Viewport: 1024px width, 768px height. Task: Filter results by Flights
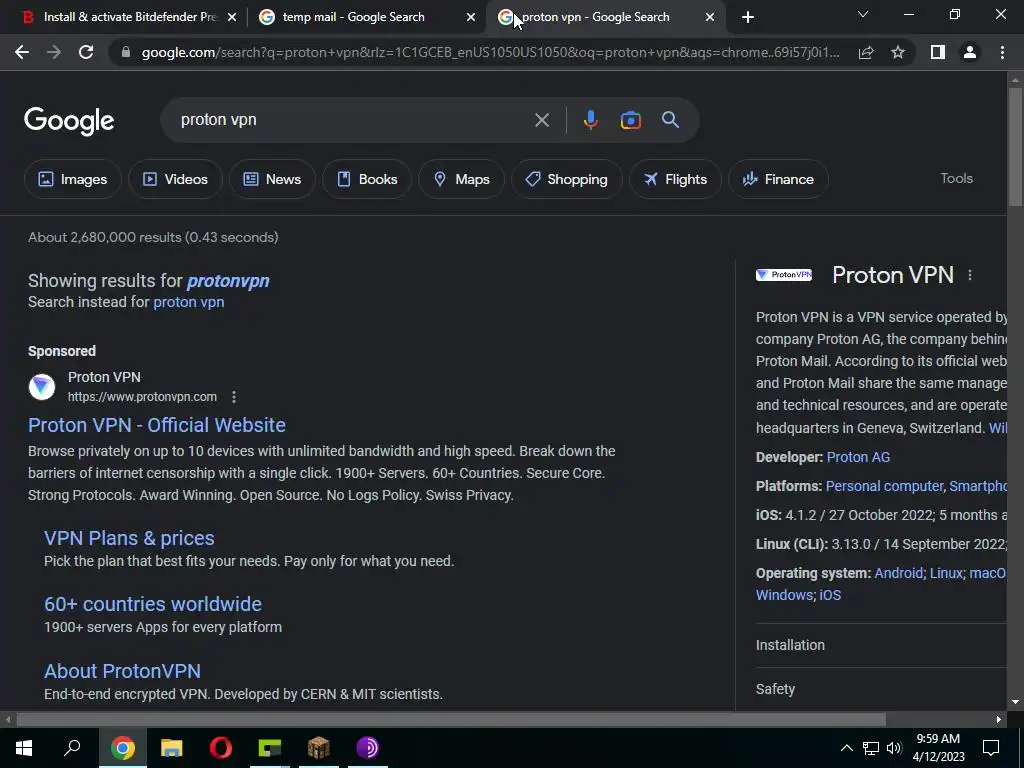tap(675, 179)
